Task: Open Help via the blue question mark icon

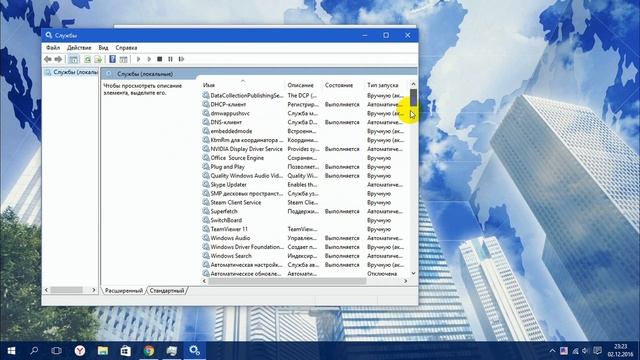Action: pyautogui.click(x=112, y=59)
